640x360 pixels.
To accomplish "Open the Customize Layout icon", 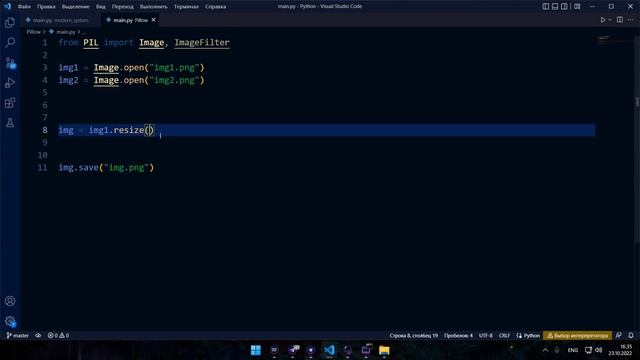I will [x=577, y=7].
